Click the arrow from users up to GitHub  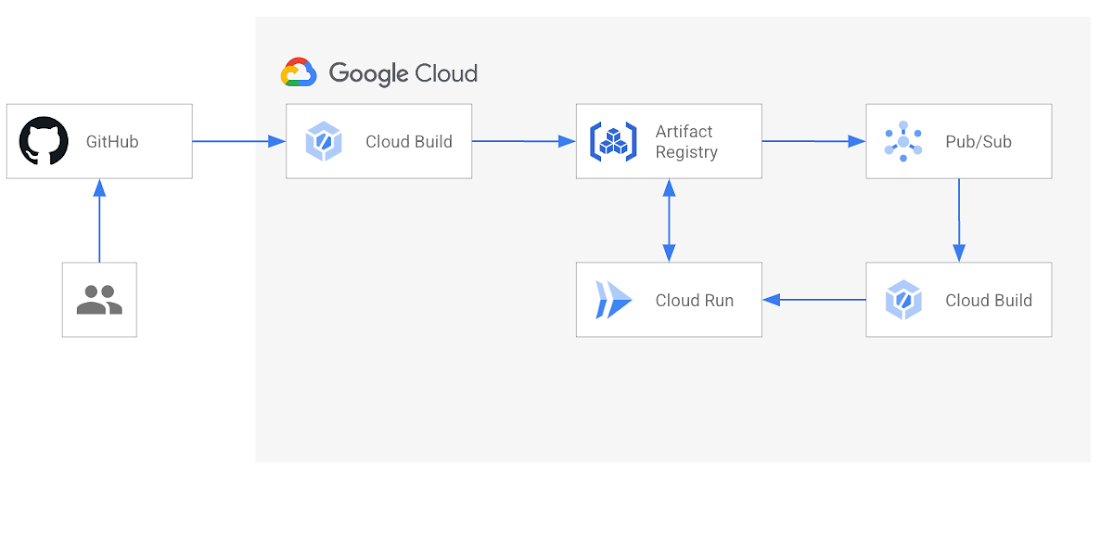point(99,221)
